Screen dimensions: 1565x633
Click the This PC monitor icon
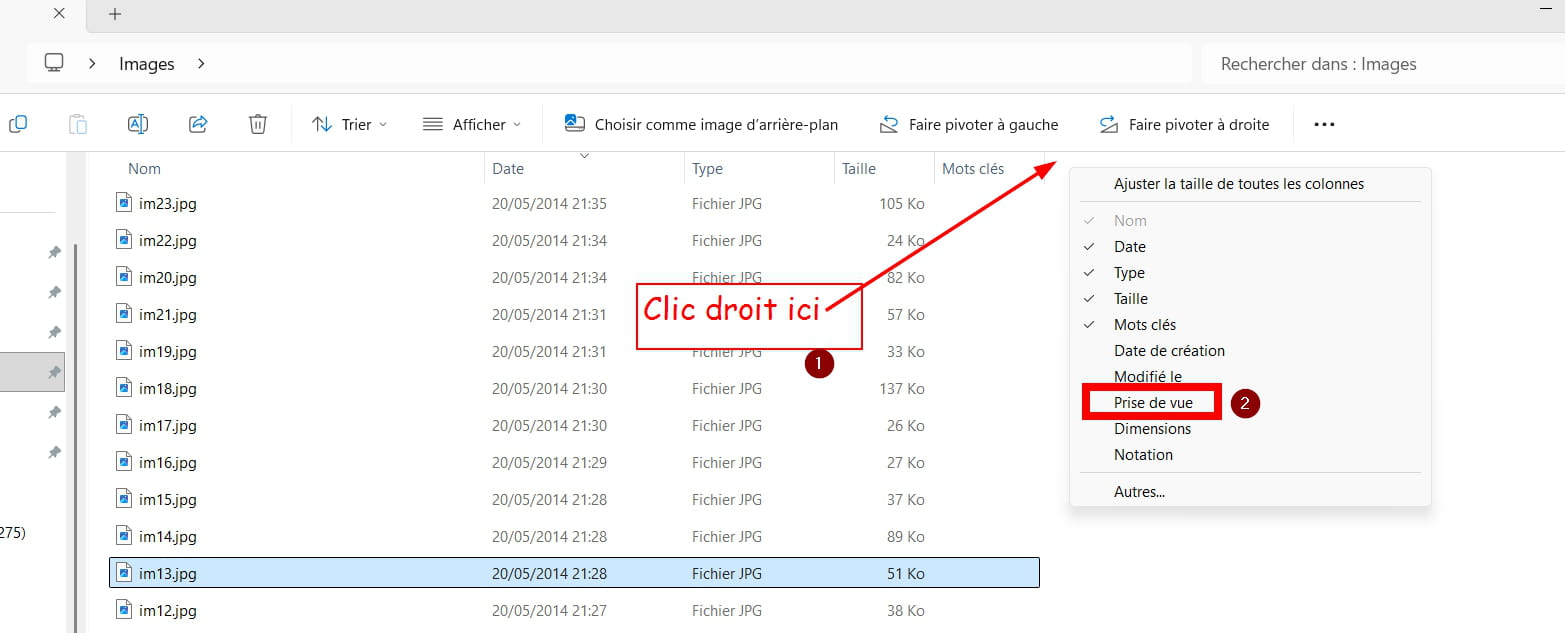coord(54,63)
